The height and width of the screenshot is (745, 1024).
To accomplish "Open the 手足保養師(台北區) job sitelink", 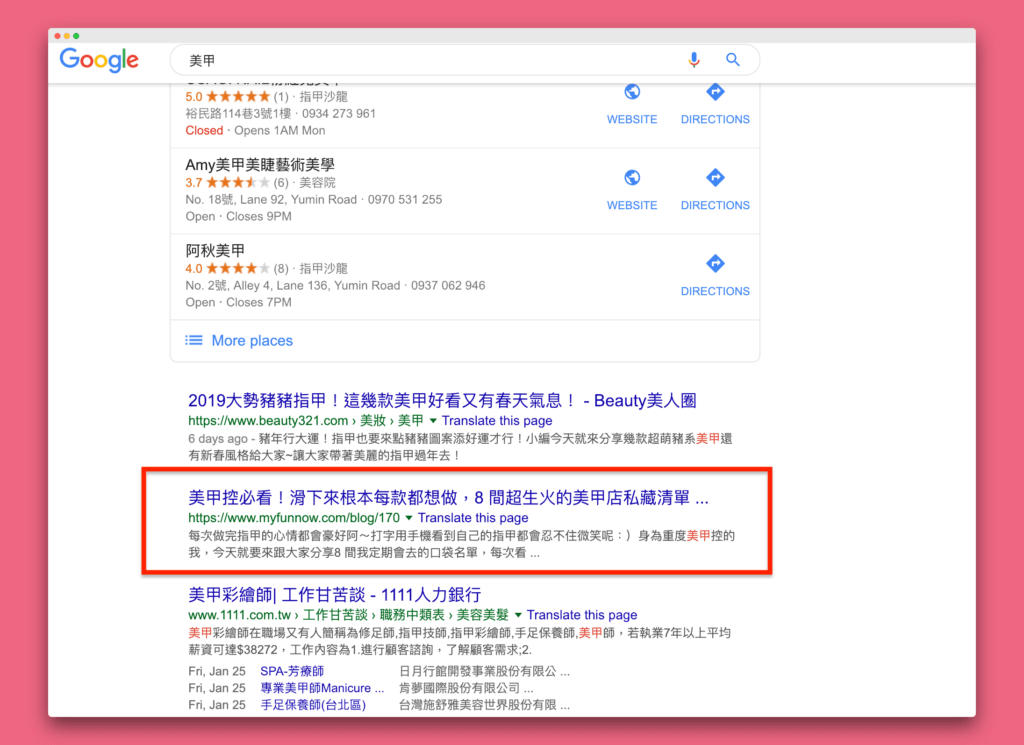I will point(313,705).
